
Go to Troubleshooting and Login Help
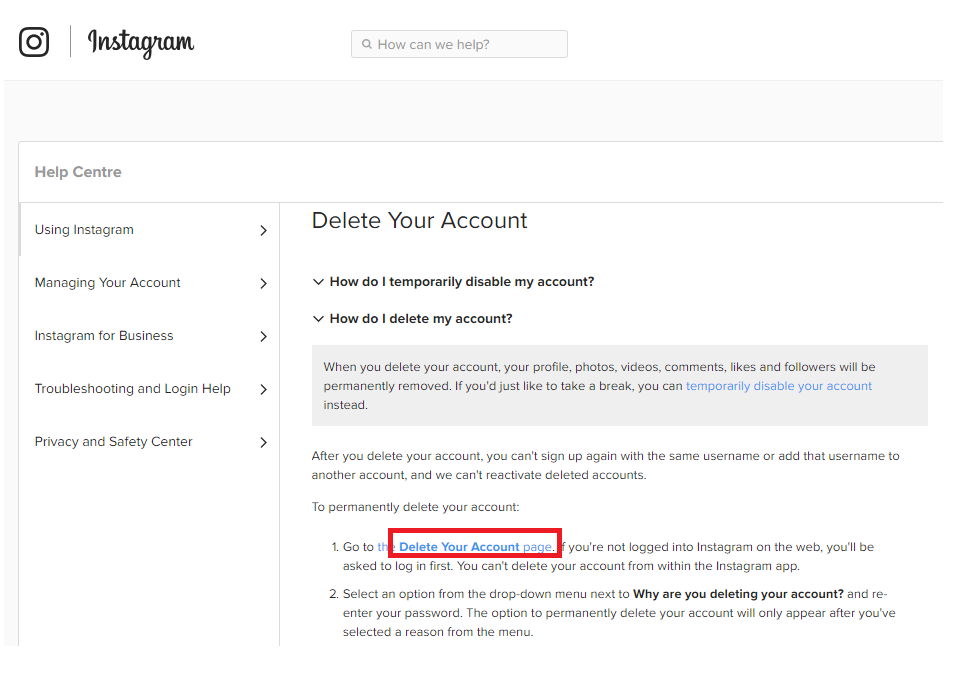click(132, 389)
